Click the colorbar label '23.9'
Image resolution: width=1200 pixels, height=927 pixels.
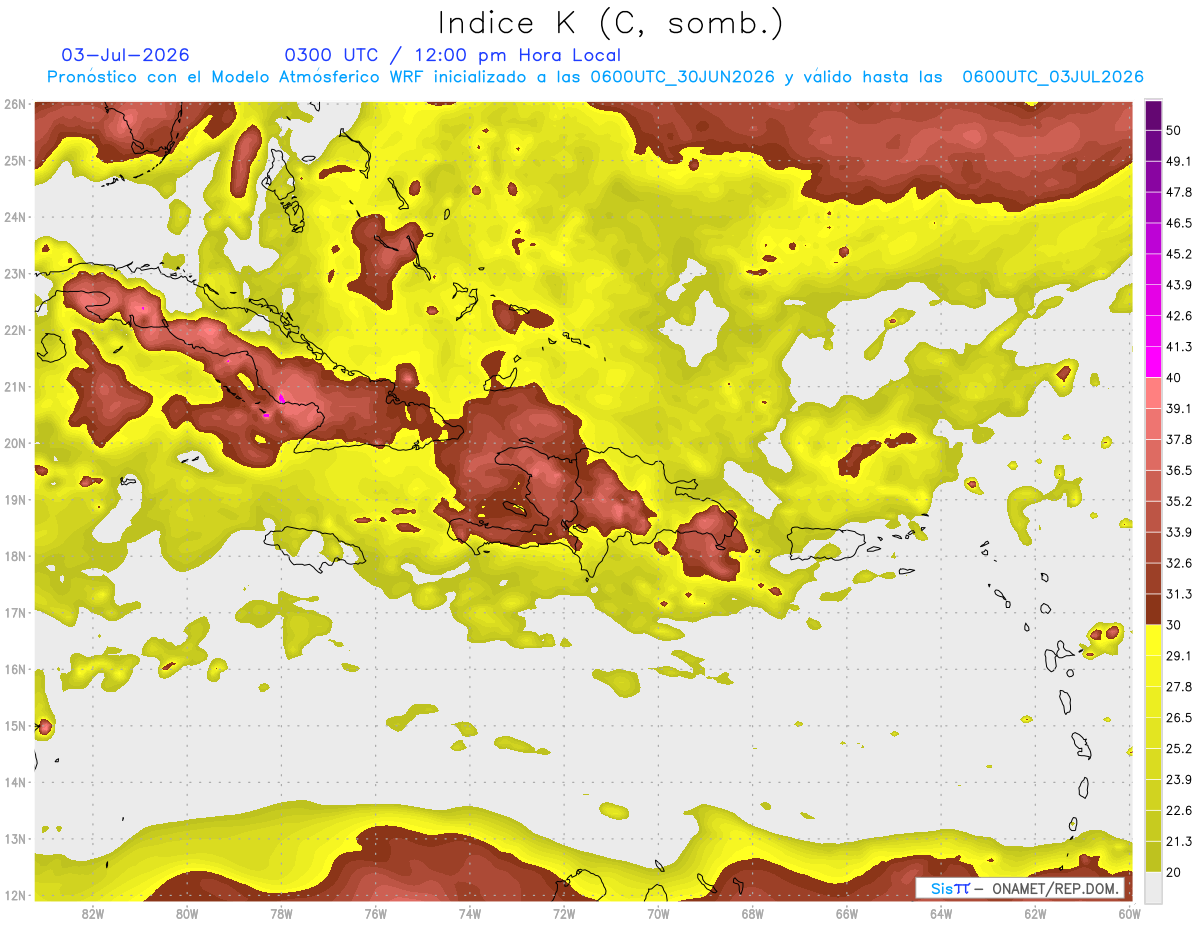[1180, 779]
